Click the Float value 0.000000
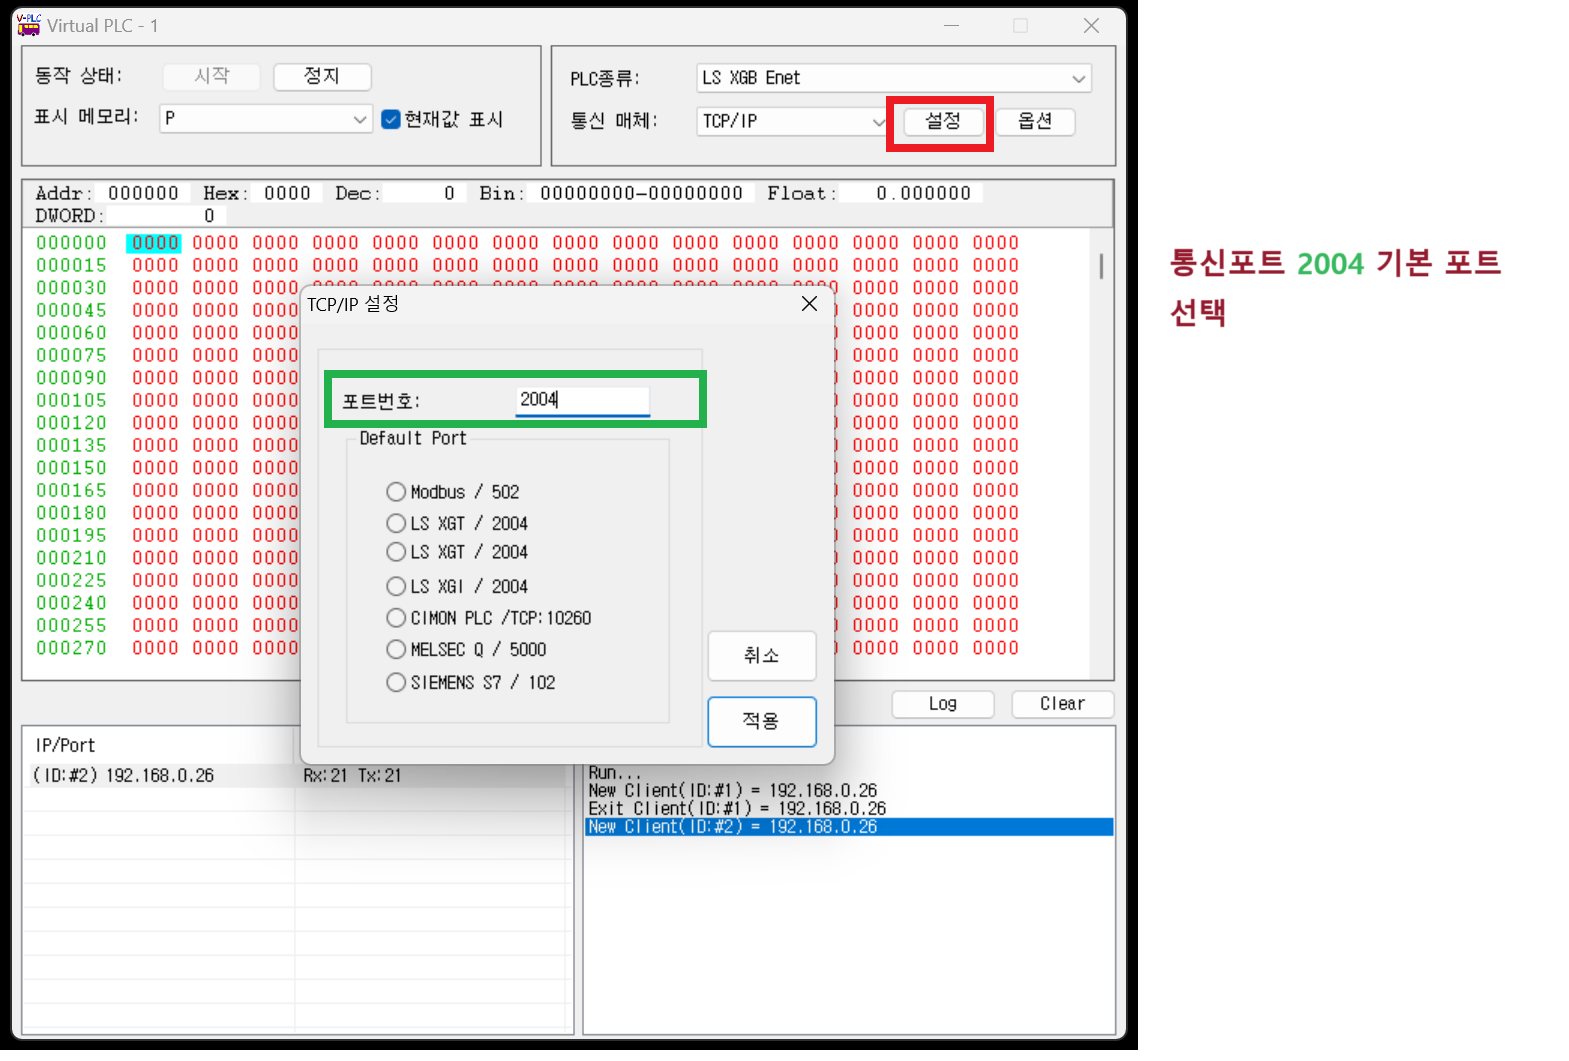 923,194
